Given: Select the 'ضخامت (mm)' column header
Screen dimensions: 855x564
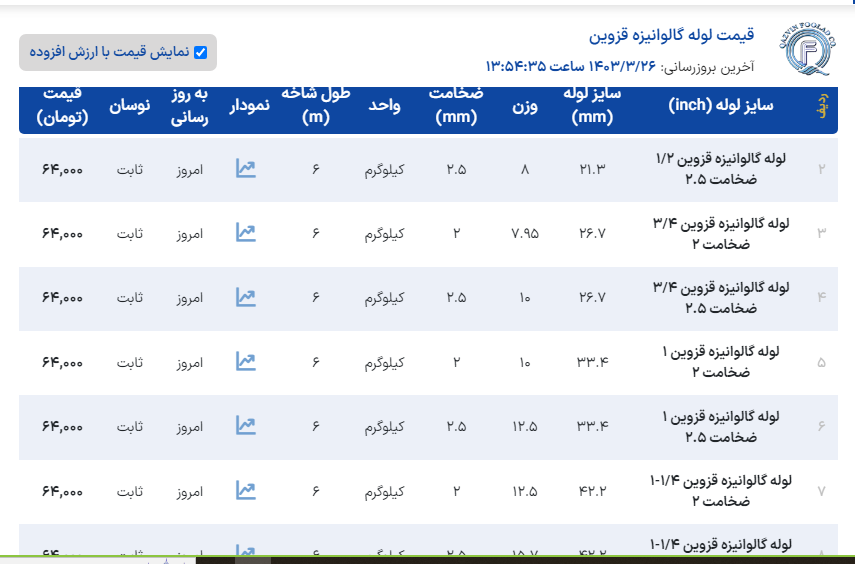Looking at the screenshot, I should tap(456, 106).
